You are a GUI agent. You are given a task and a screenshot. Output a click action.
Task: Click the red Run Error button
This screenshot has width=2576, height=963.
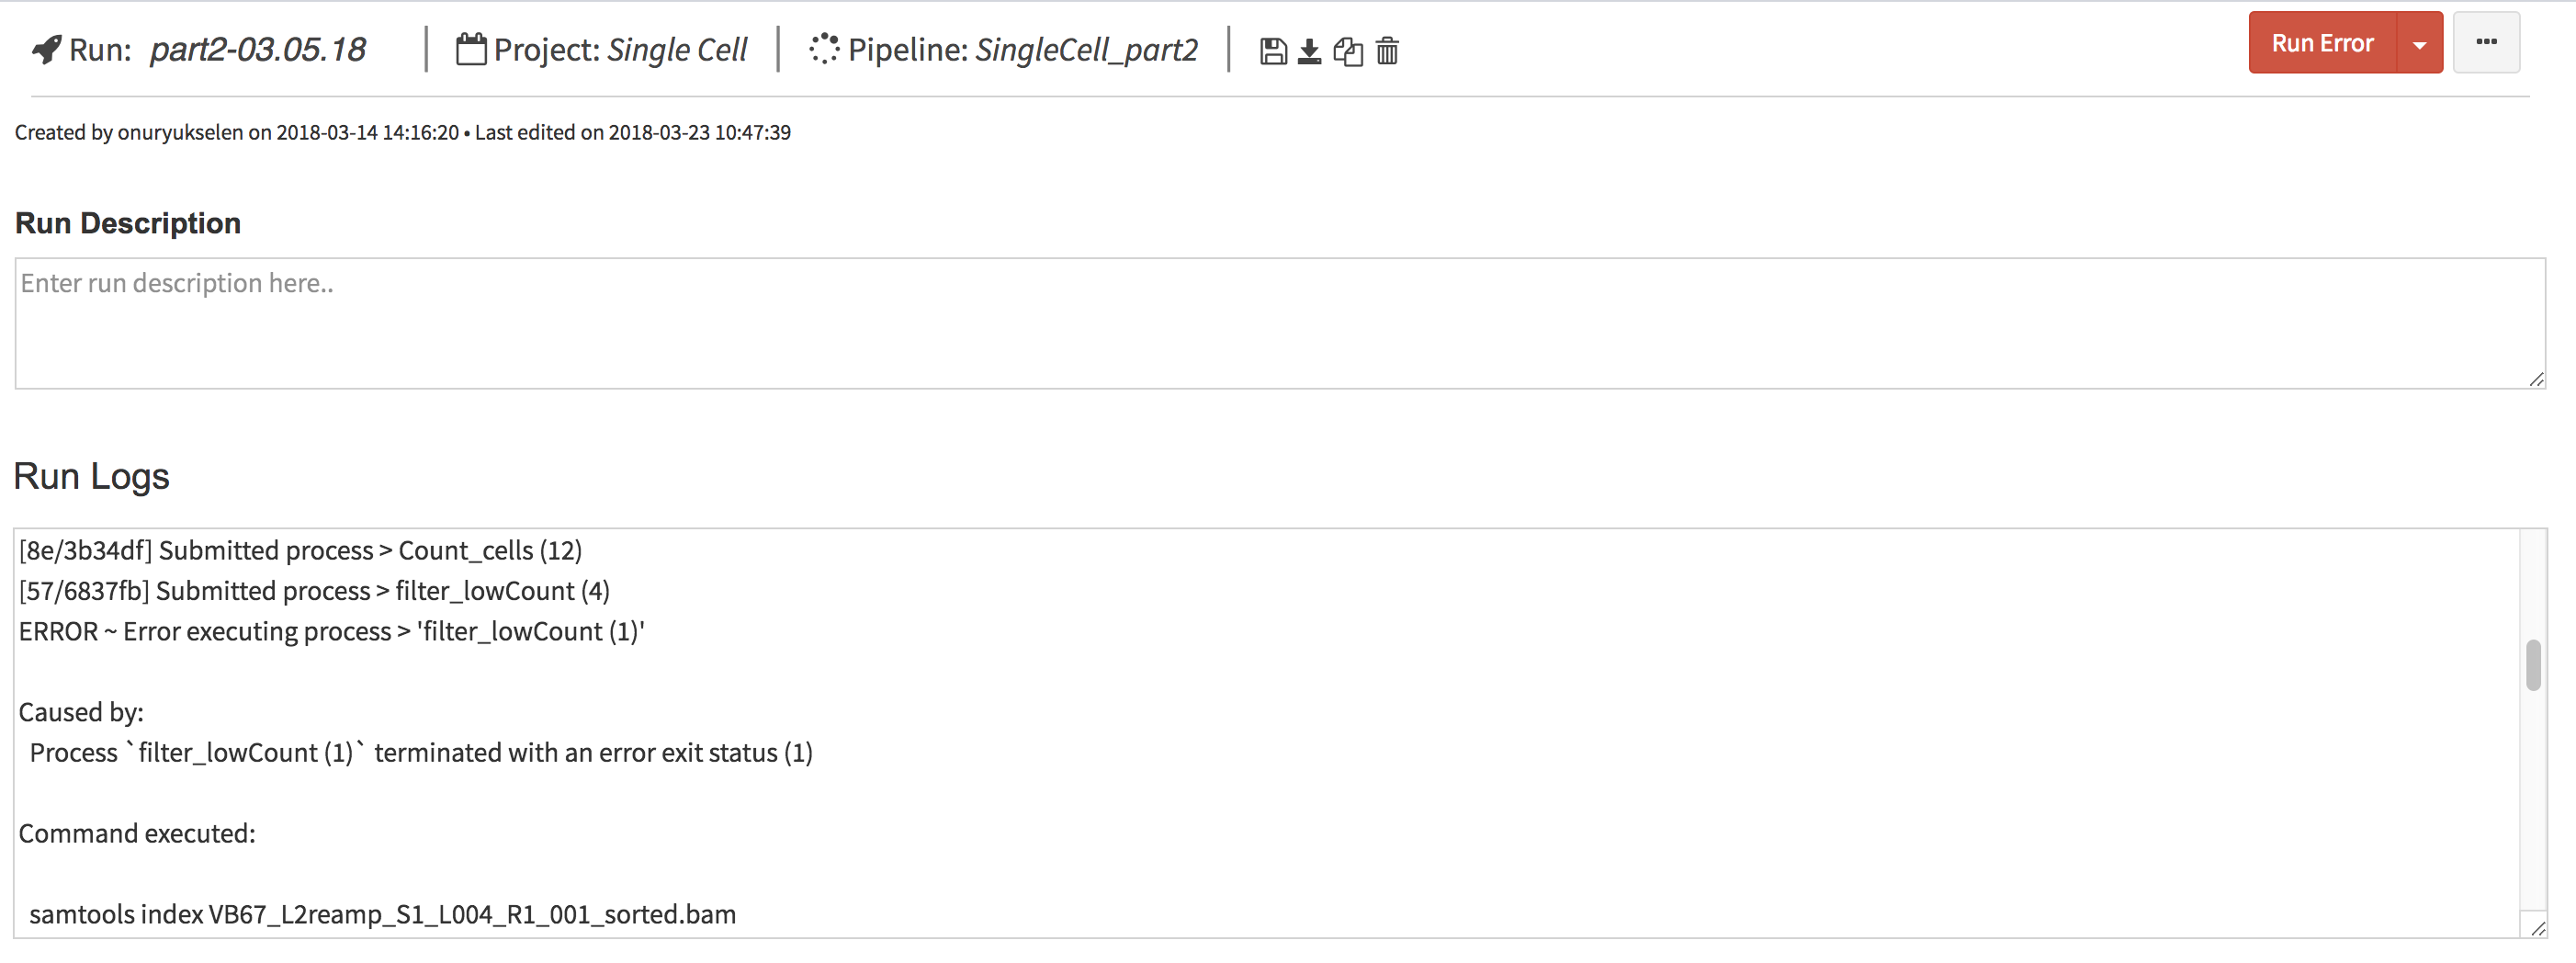pos(2322,43)
